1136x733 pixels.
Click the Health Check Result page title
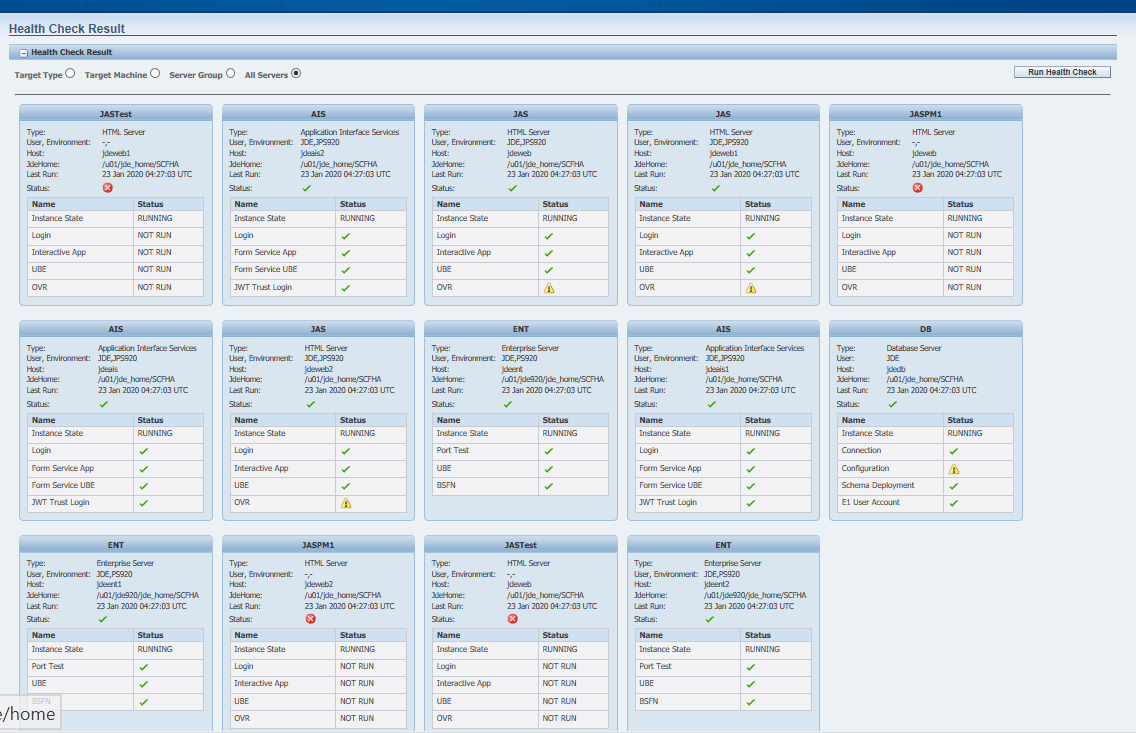67,29
